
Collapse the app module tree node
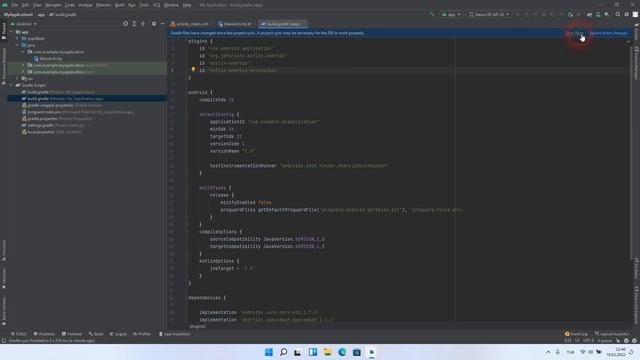(12, 32)
